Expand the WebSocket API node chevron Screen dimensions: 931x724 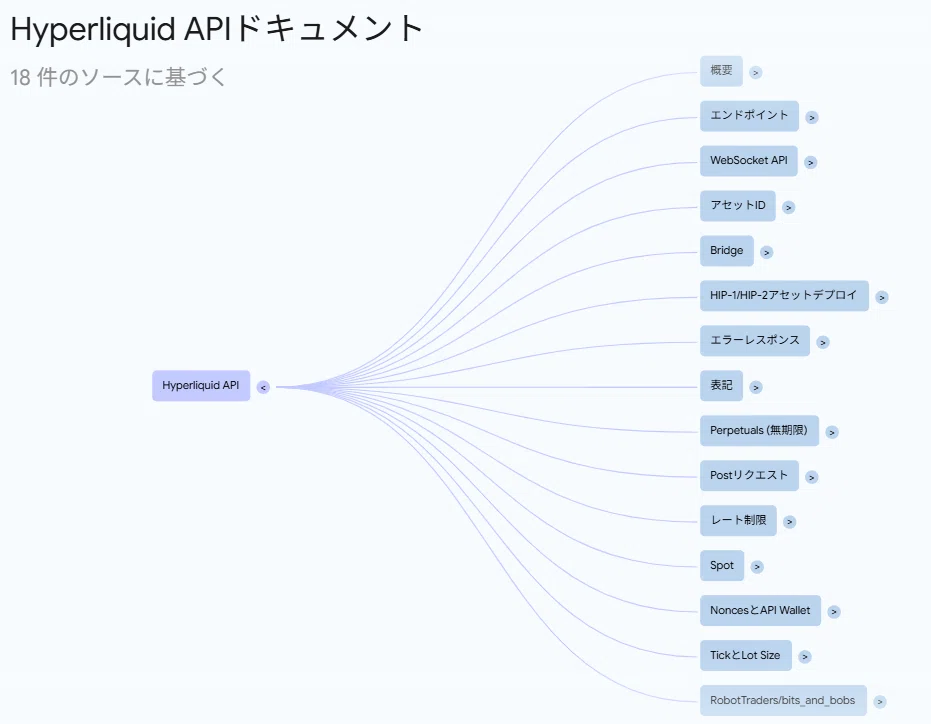(810, 163)
